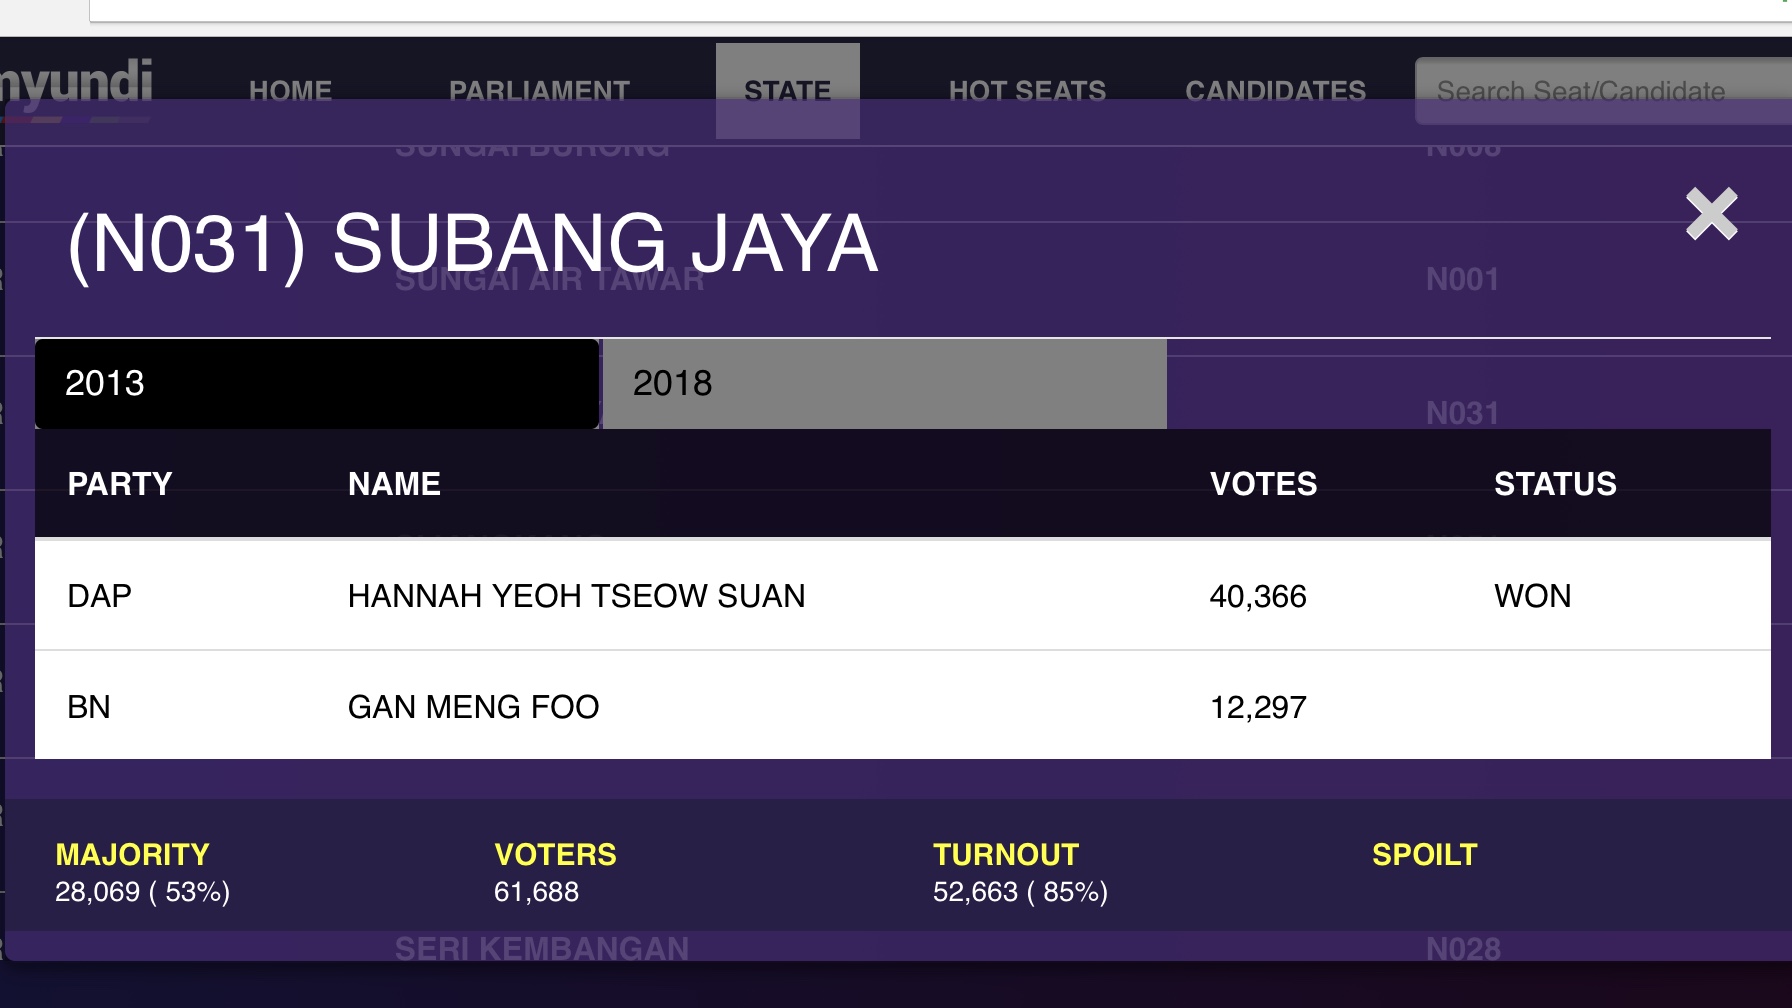Click the DAP party cell

coord(99,596)
